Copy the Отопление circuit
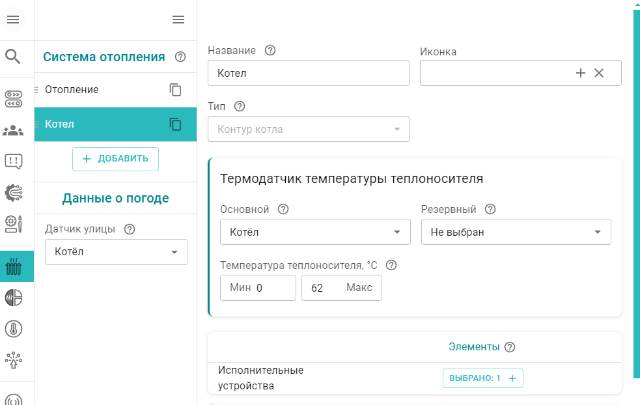Screen dimensions: 640x405 pos(175,90)
